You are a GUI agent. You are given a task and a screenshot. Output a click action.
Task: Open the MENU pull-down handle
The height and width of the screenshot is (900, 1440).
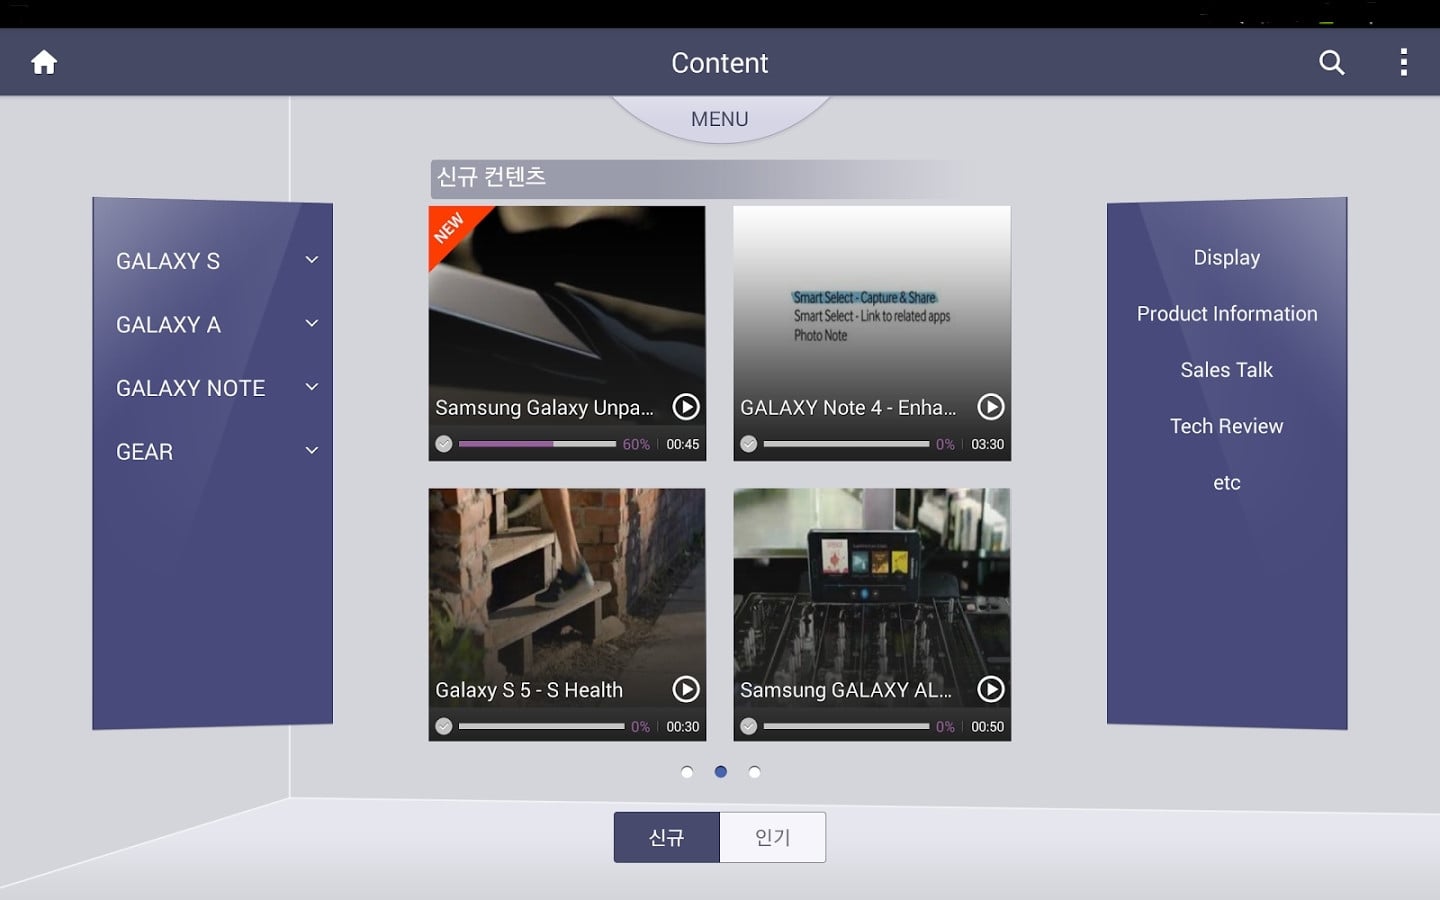pyautogui.click(x=720, y=118)
